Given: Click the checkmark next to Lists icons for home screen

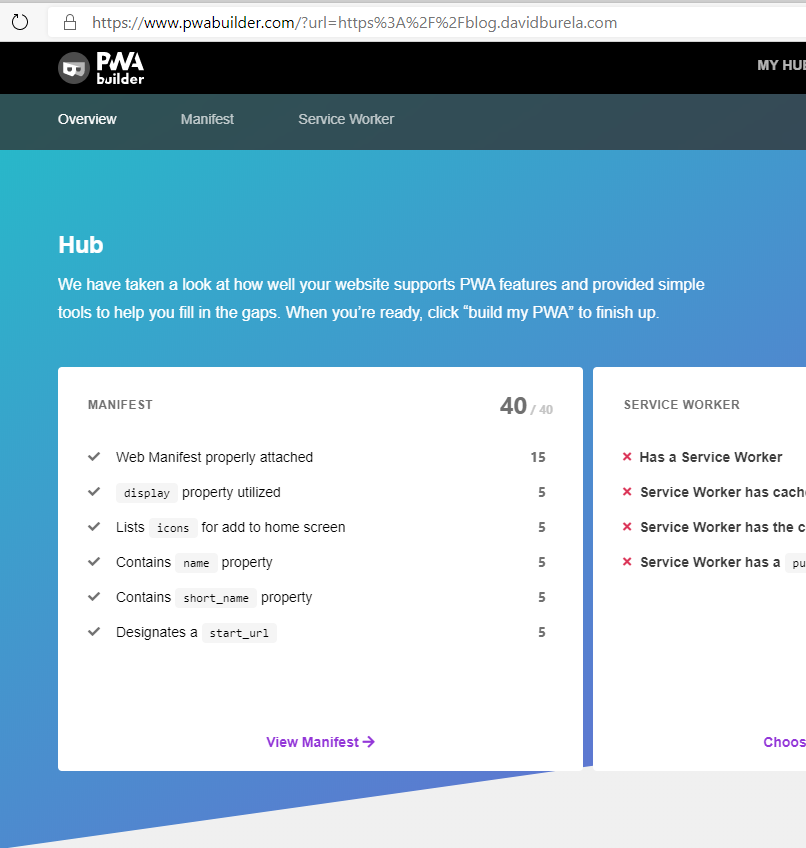Looking at the screenshot, I should click(x=93, y=527).
